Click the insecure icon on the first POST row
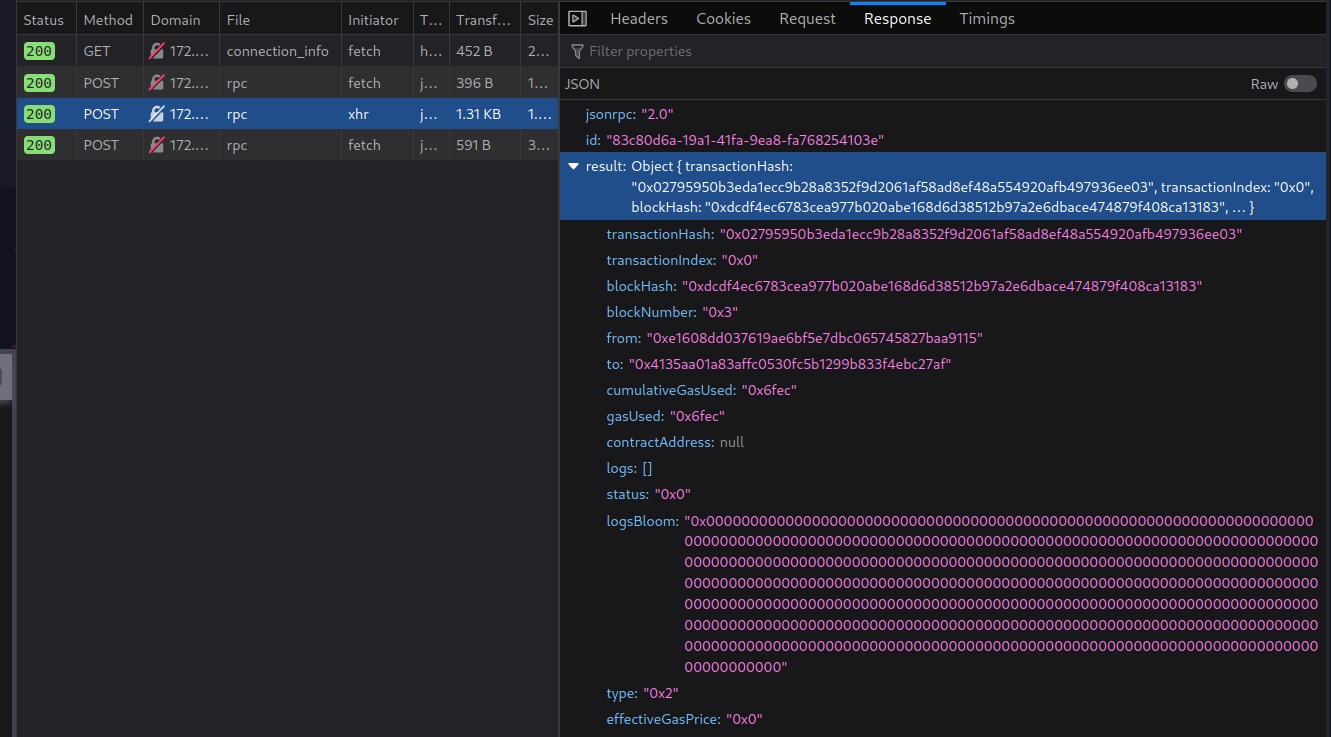 [155, 82]
